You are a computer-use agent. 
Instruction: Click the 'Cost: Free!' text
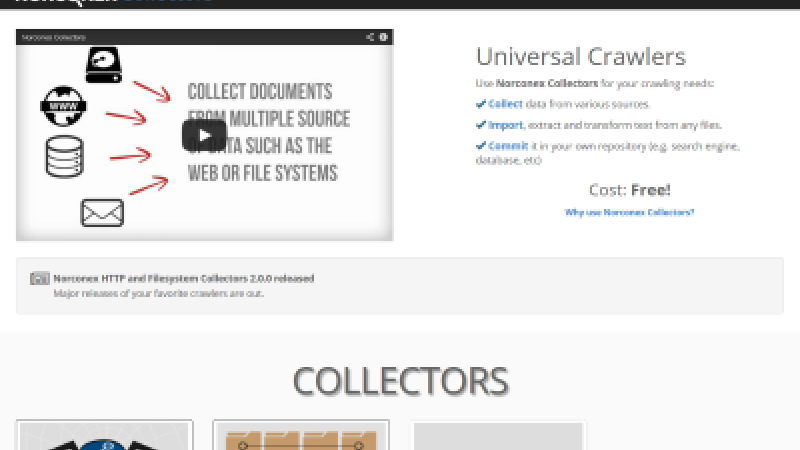[630, 190]
